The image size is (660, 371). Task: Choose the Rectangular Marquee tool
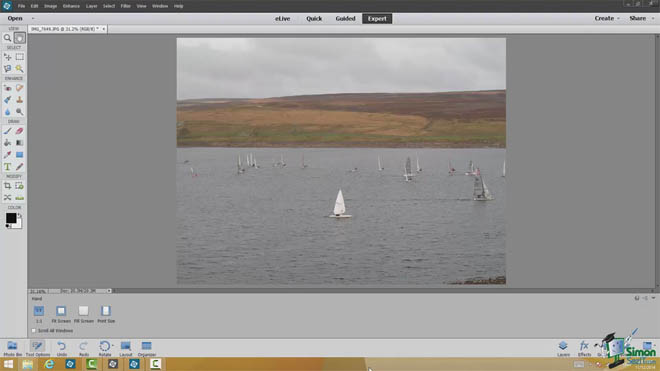click(x=19, y=57)
